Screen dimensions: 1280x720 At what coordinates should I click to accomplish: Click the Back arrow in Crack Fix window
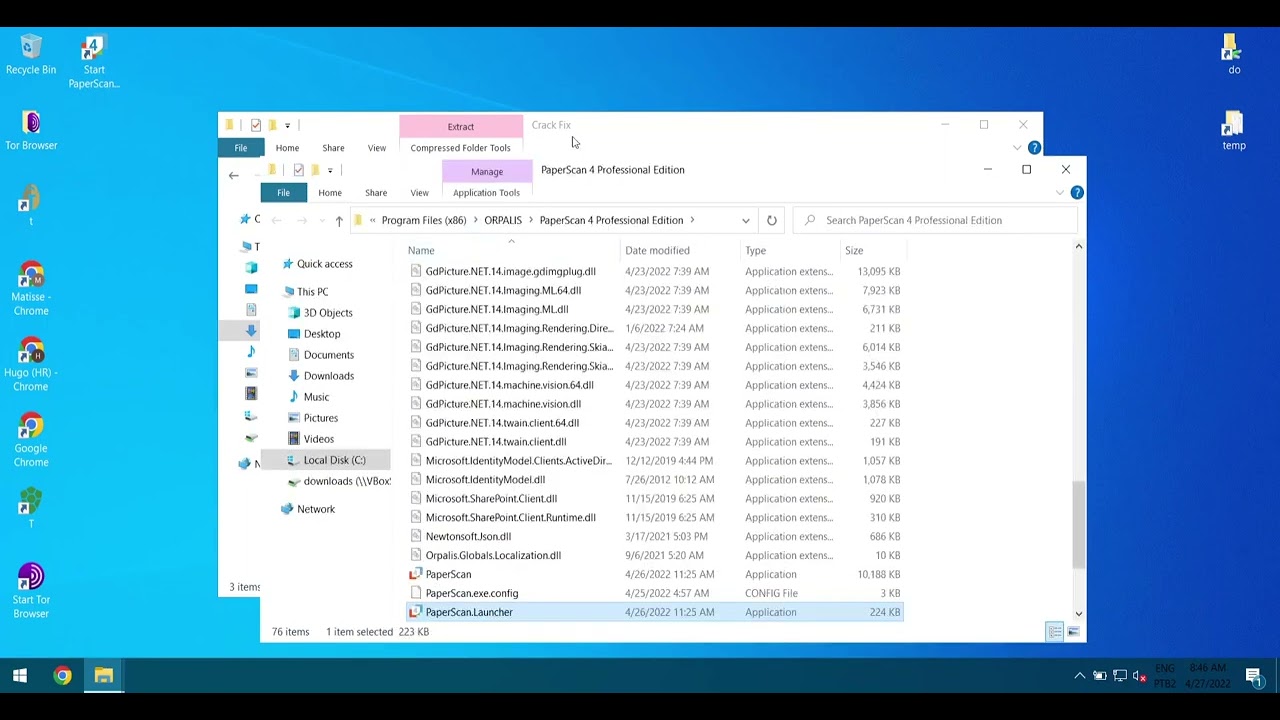point(233,175)
